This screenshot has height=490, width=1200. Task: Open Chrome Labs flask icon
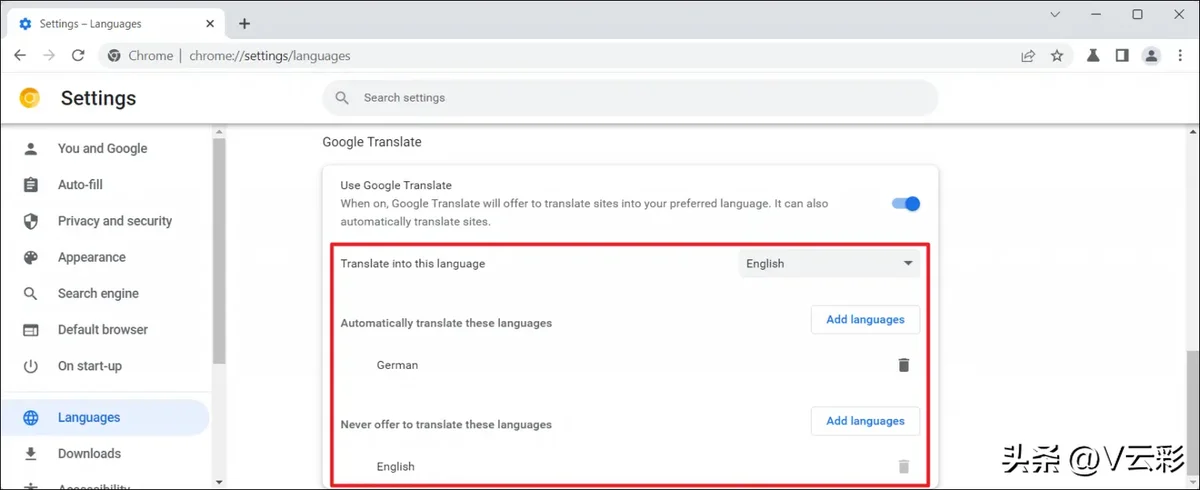click(x=1094, y=56)
